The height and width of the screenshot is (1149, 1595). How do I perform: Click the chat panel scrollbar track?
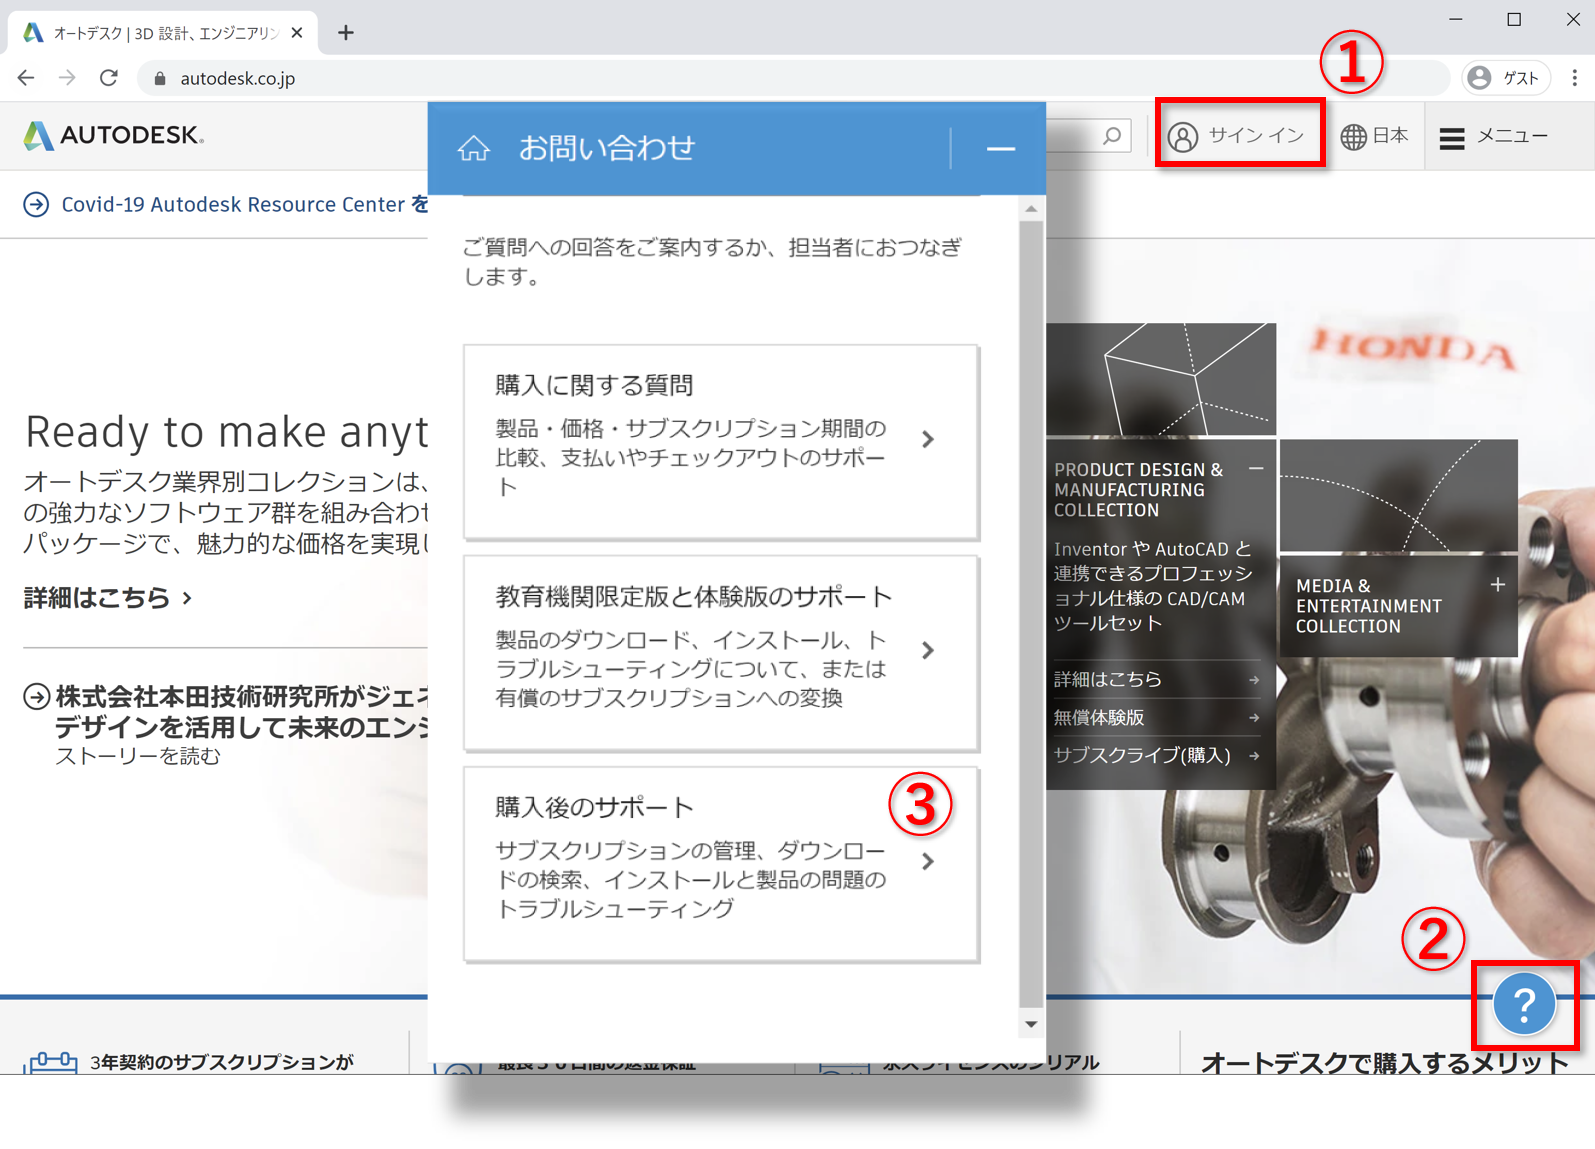pyautogui.click(x=1031, y=616)
